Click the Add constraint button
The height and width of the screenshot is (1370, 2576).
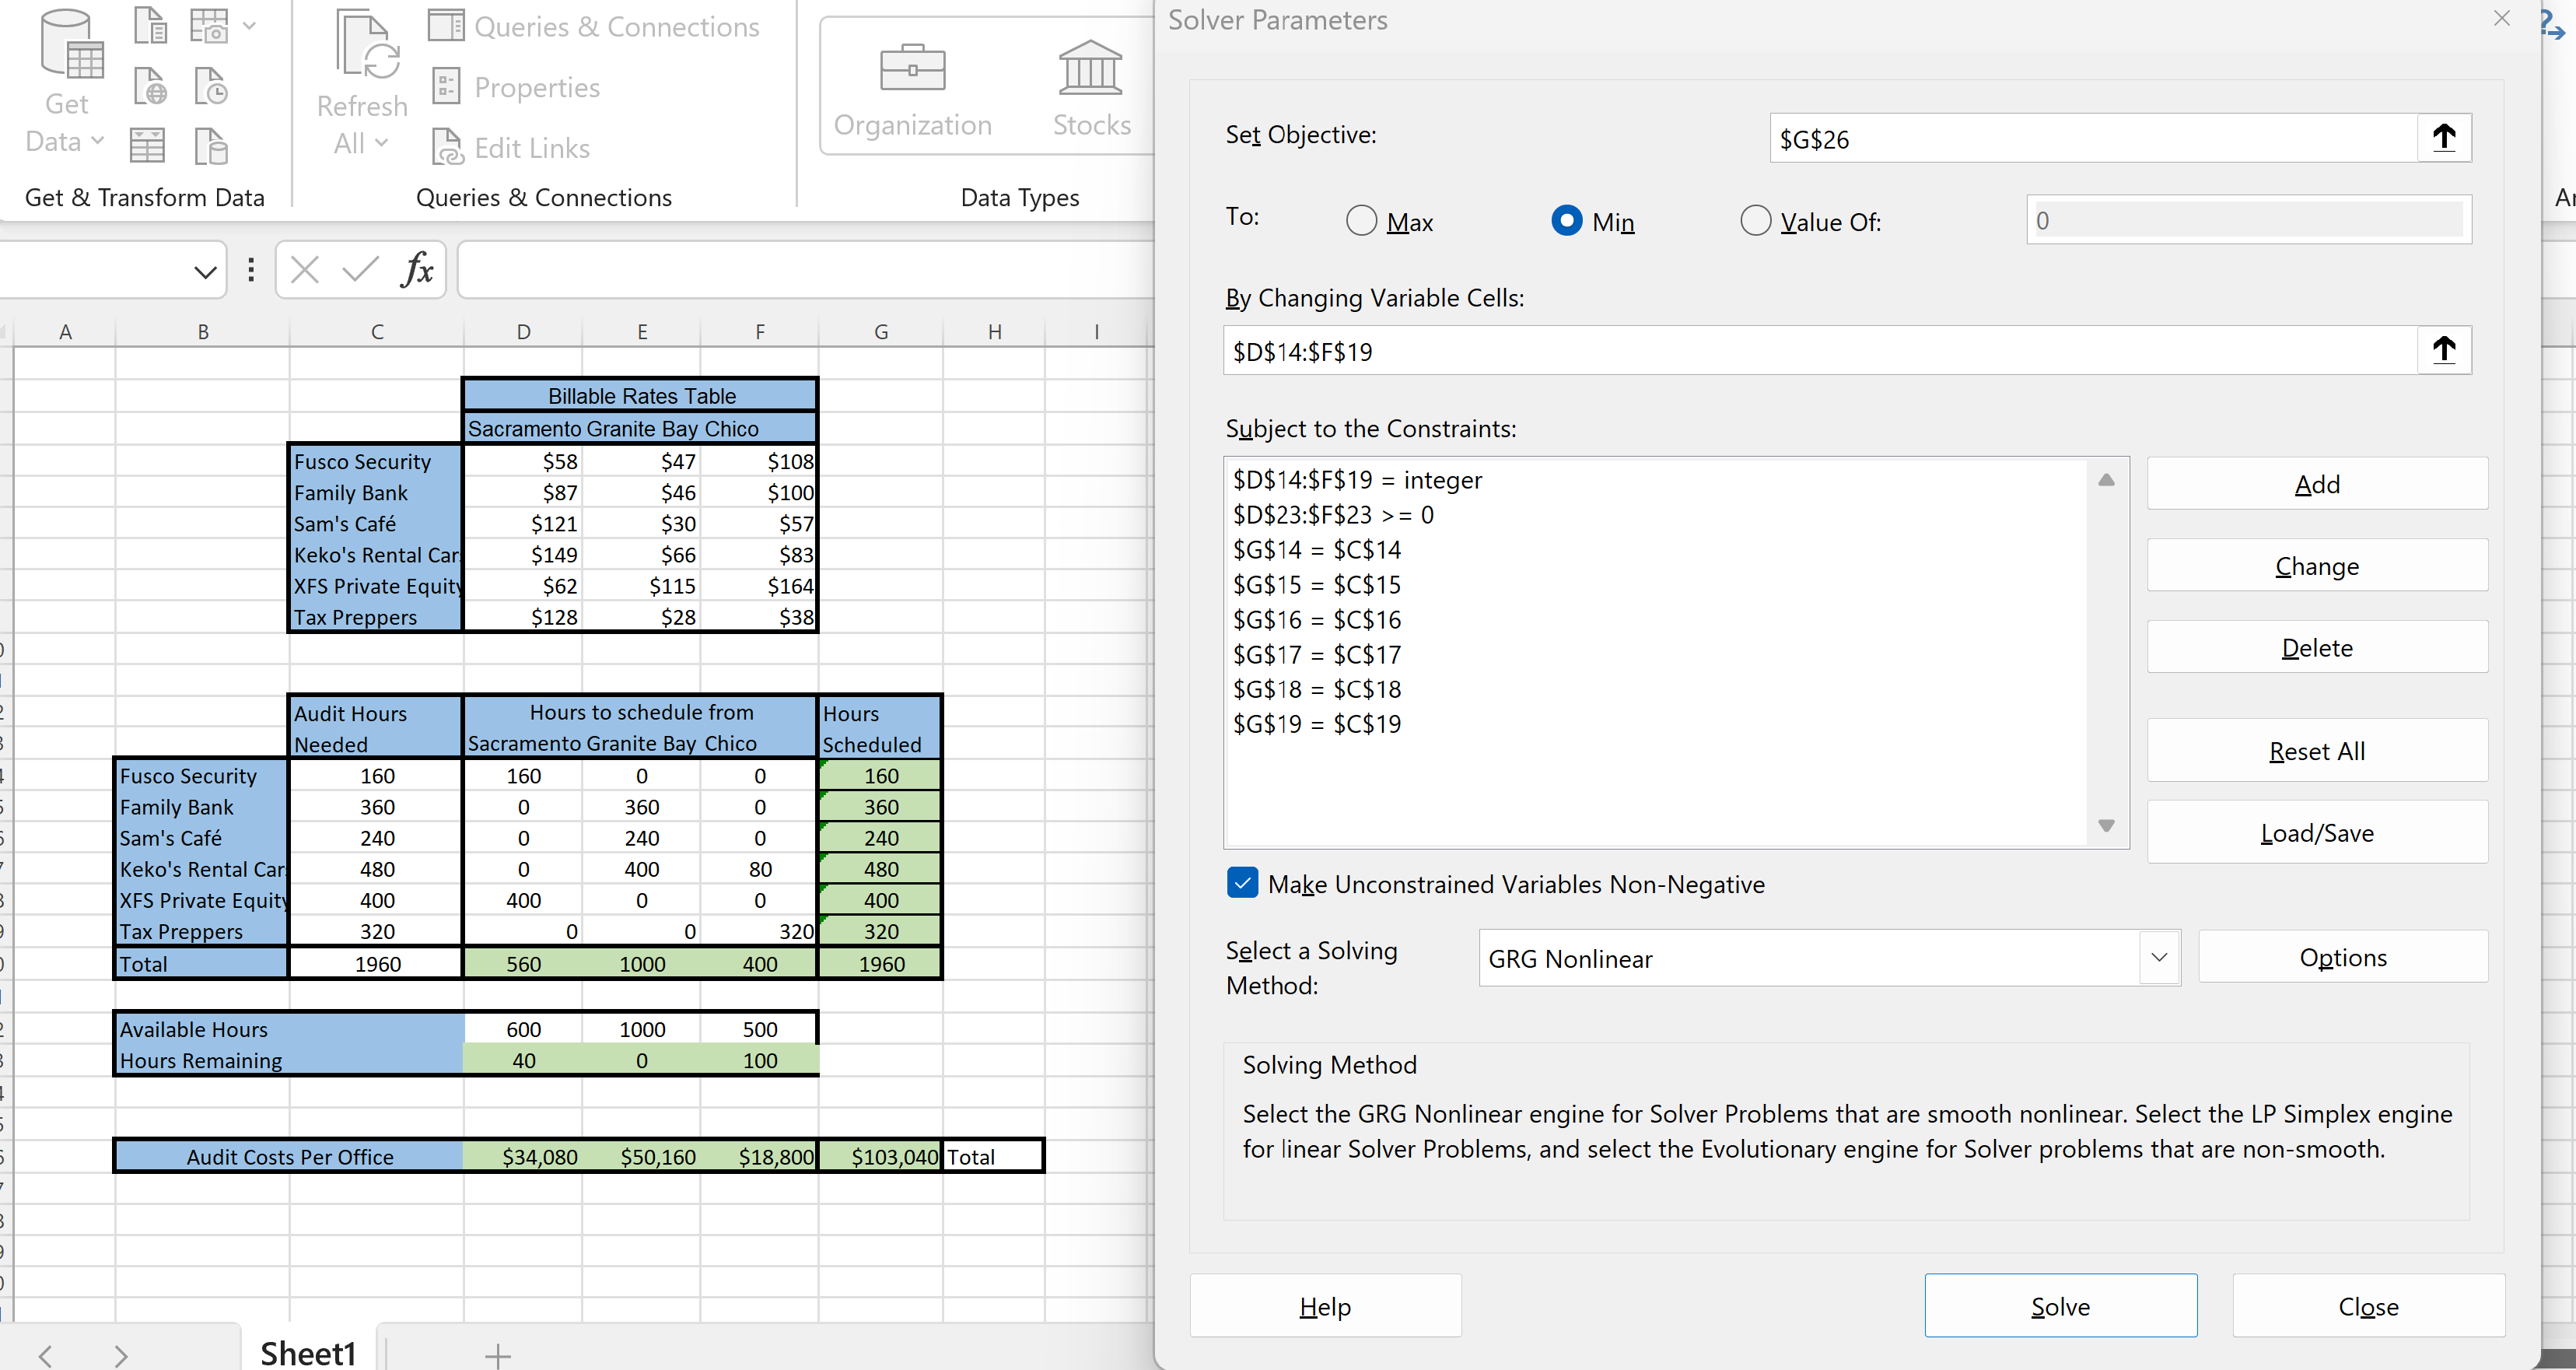tap(2316, 484)
